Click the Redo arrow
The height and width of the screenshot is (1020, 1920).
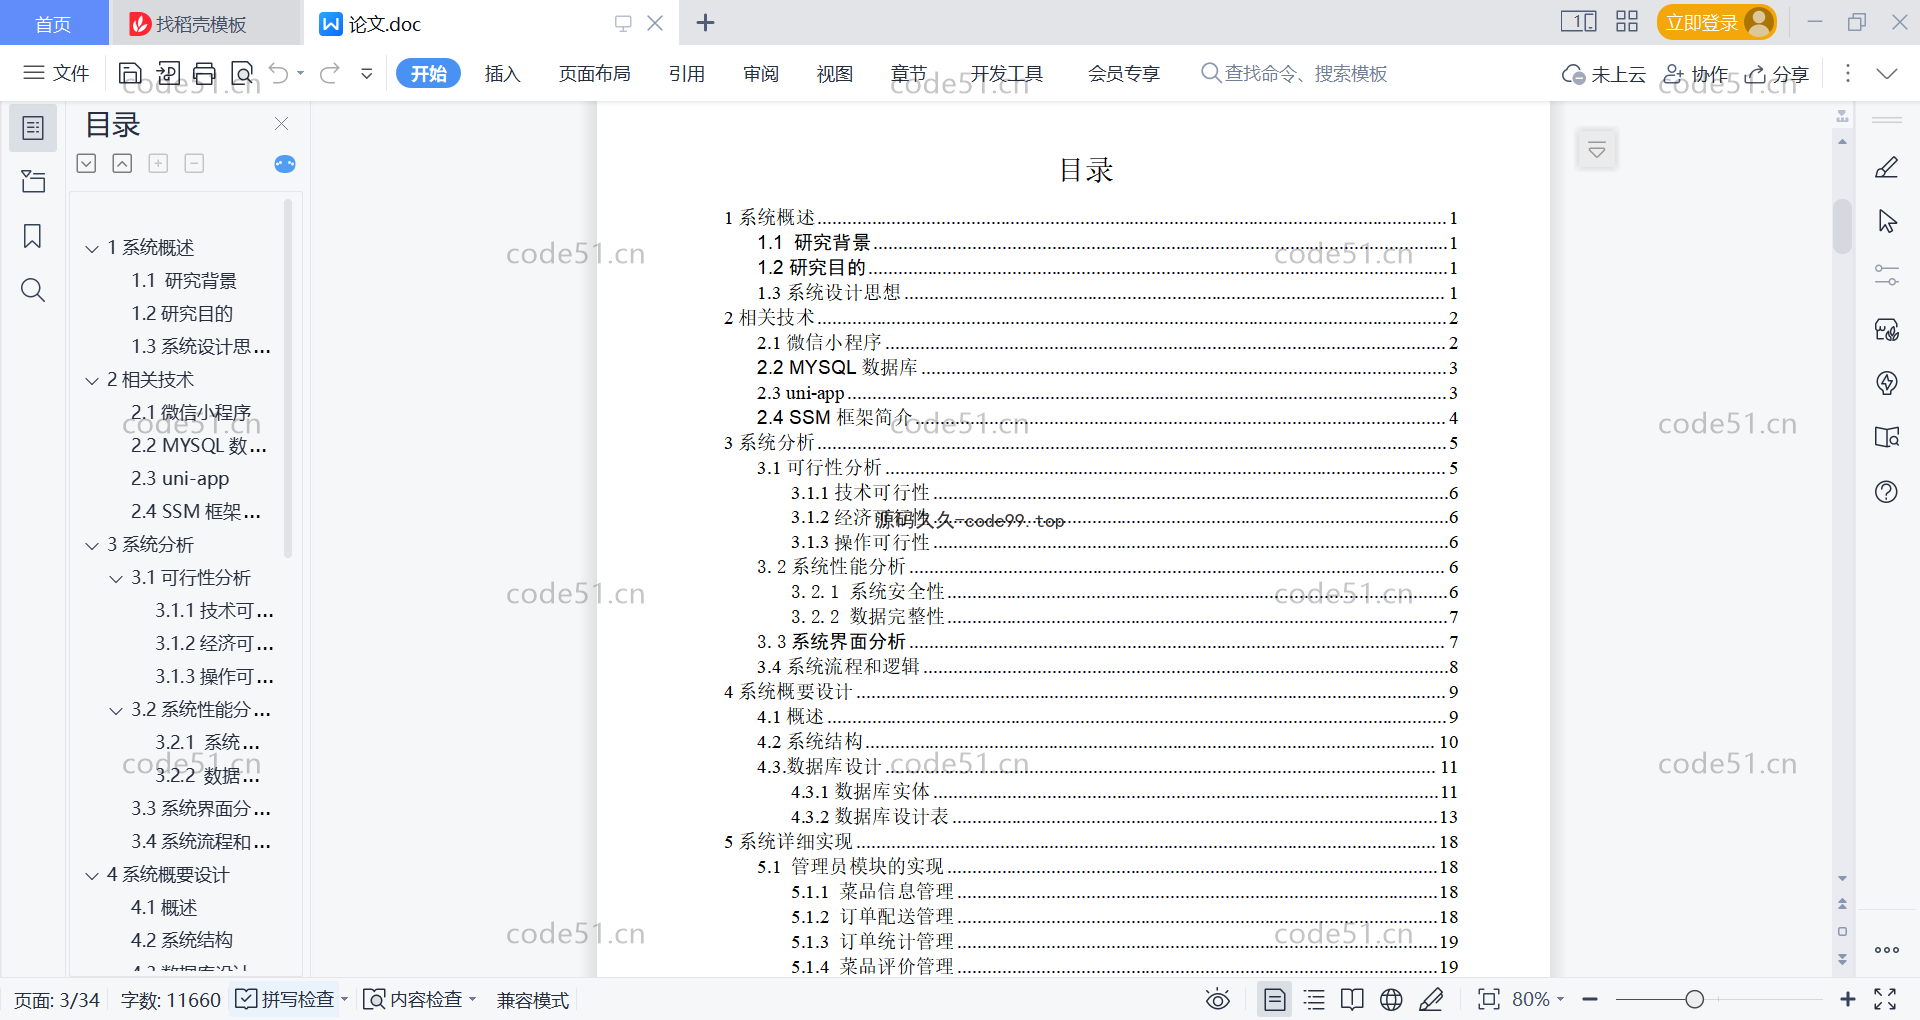(330, 73)
